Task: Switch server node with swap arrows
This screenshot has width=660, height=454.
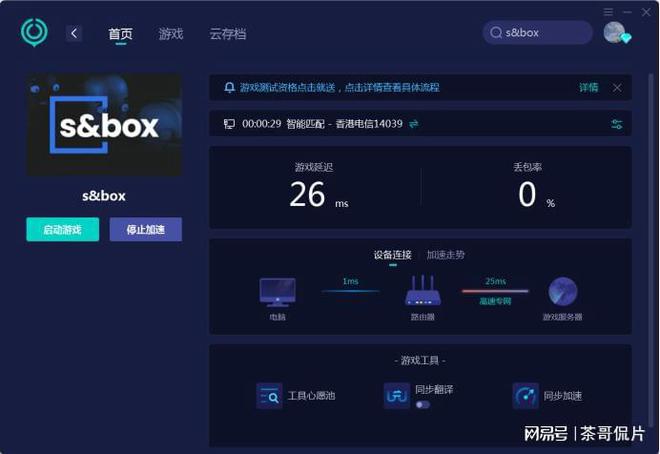Action: pos(414,124)
